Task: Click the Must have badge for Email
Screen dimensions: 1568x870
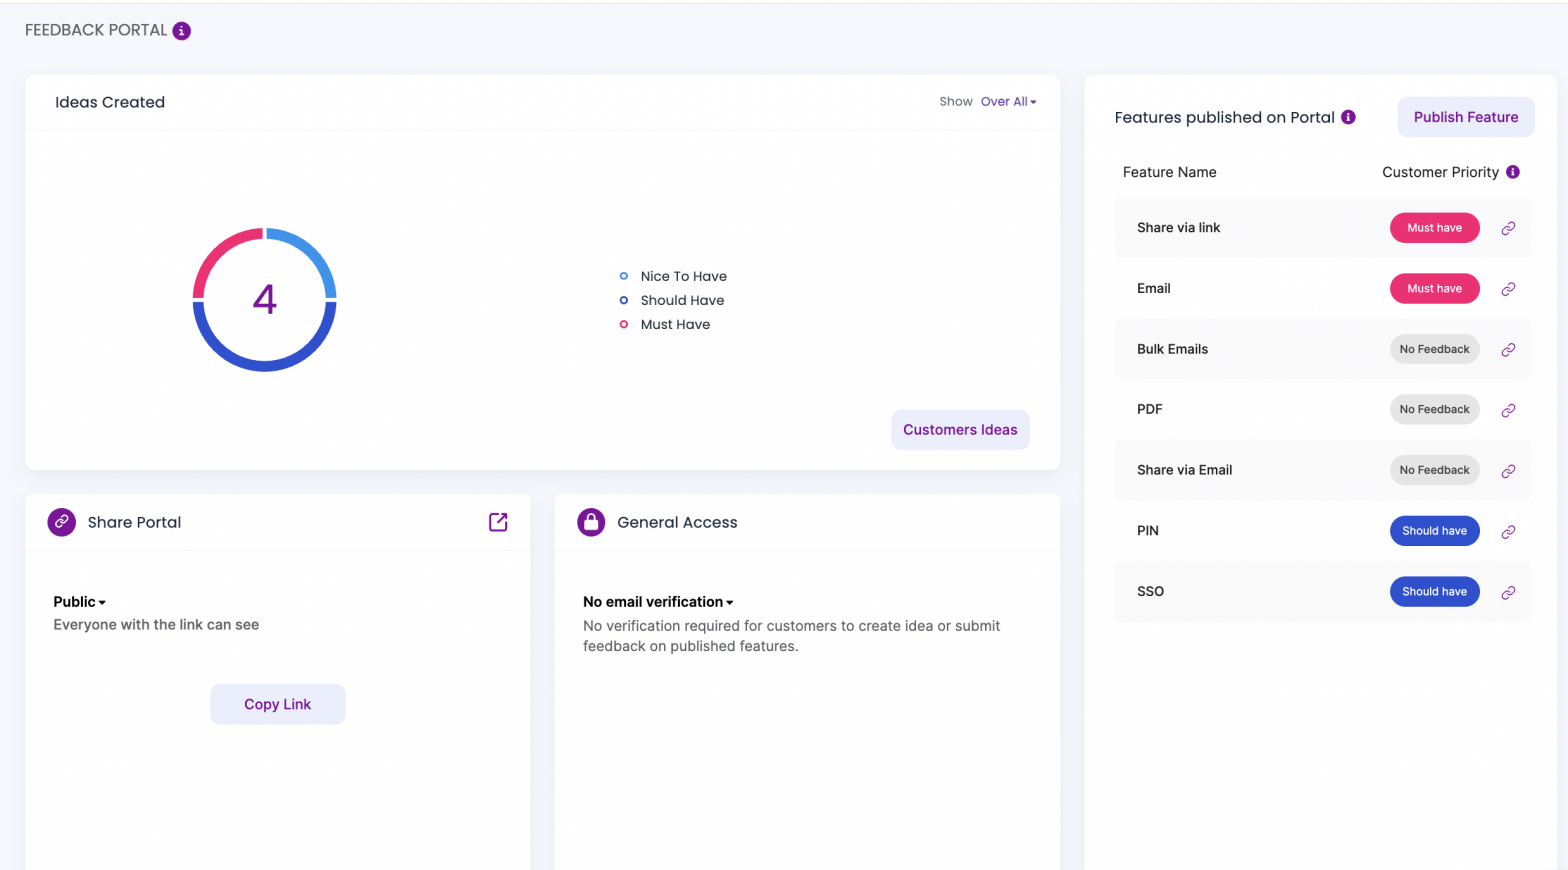Action: 1434,289
